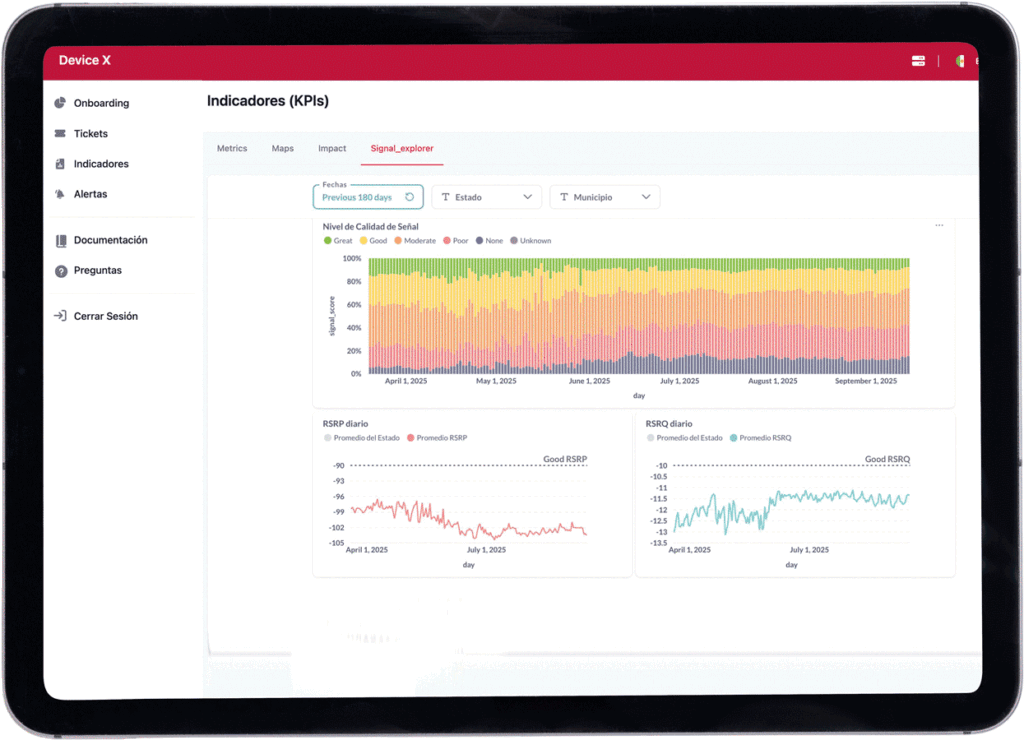
Task: Click the Tickets icon in sidebar
Action: point(61,134)
